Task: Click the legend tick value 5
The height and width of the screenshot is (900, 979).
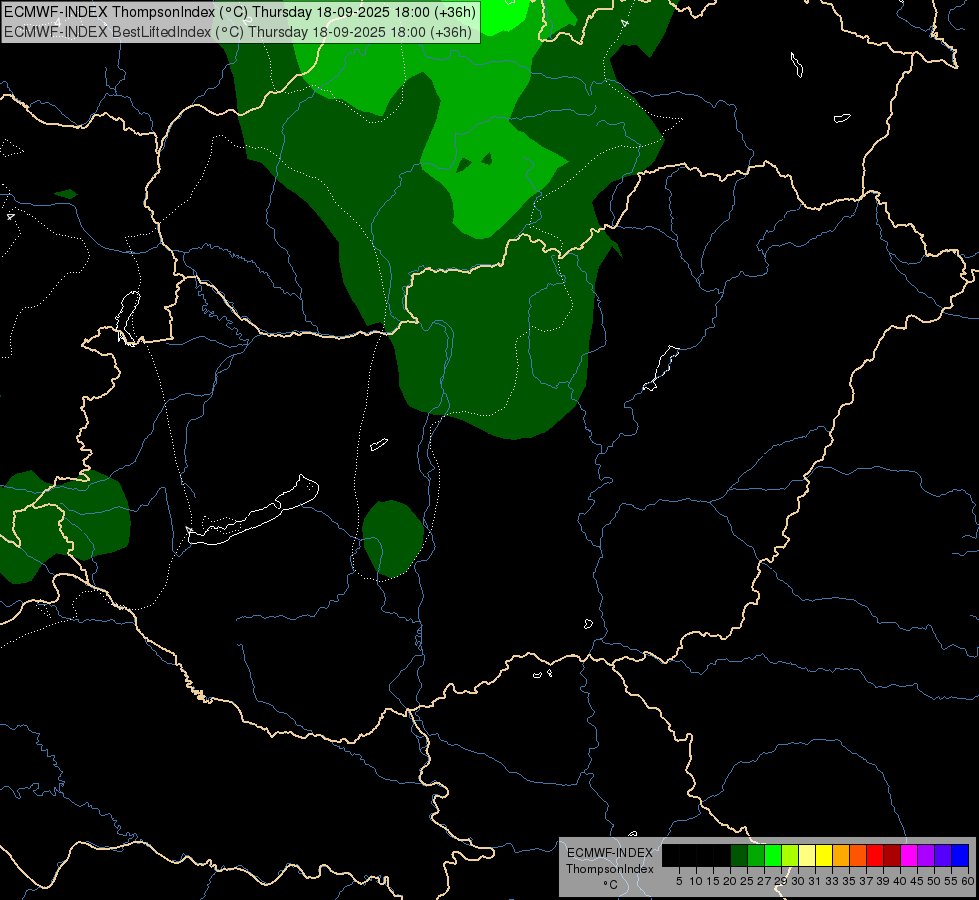Action: [x=679, y=881]
